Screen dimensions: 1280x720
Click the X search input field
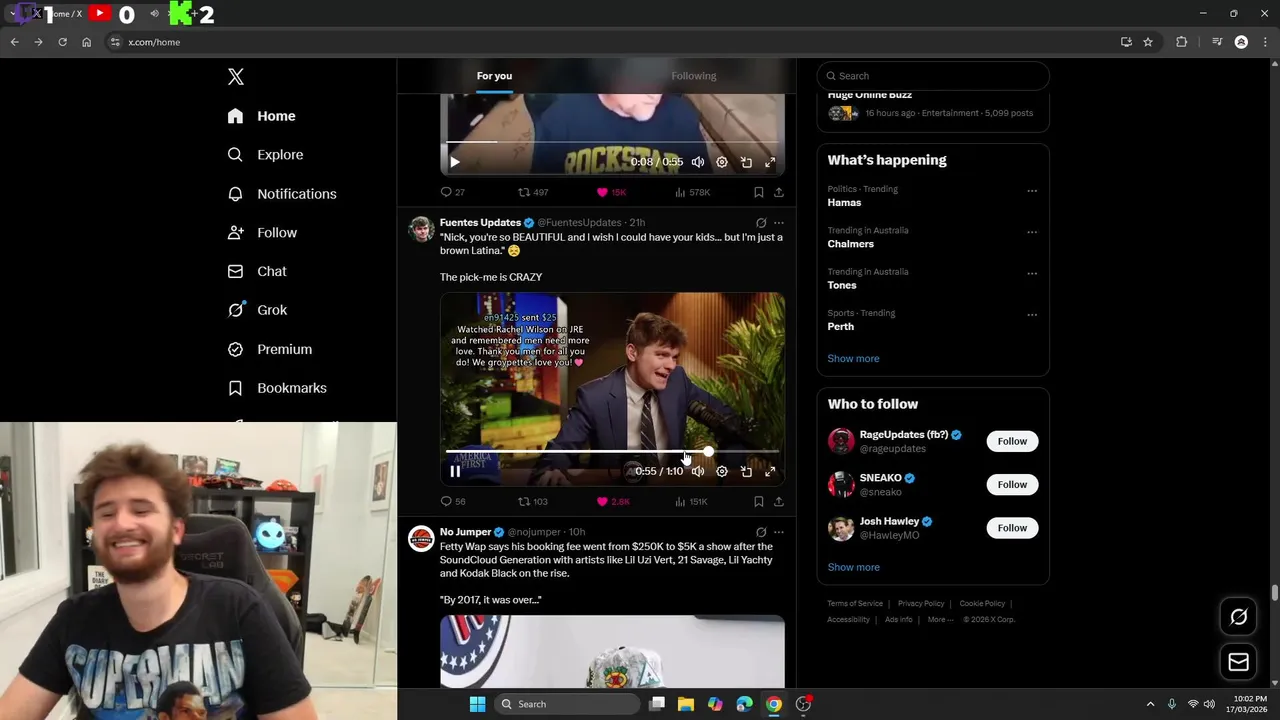click(x=933, y=76)
